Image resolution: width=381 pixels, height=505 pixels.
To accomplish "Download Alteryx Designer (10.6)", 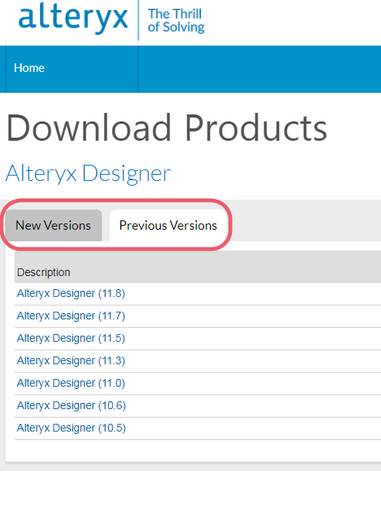I will 71,405.
